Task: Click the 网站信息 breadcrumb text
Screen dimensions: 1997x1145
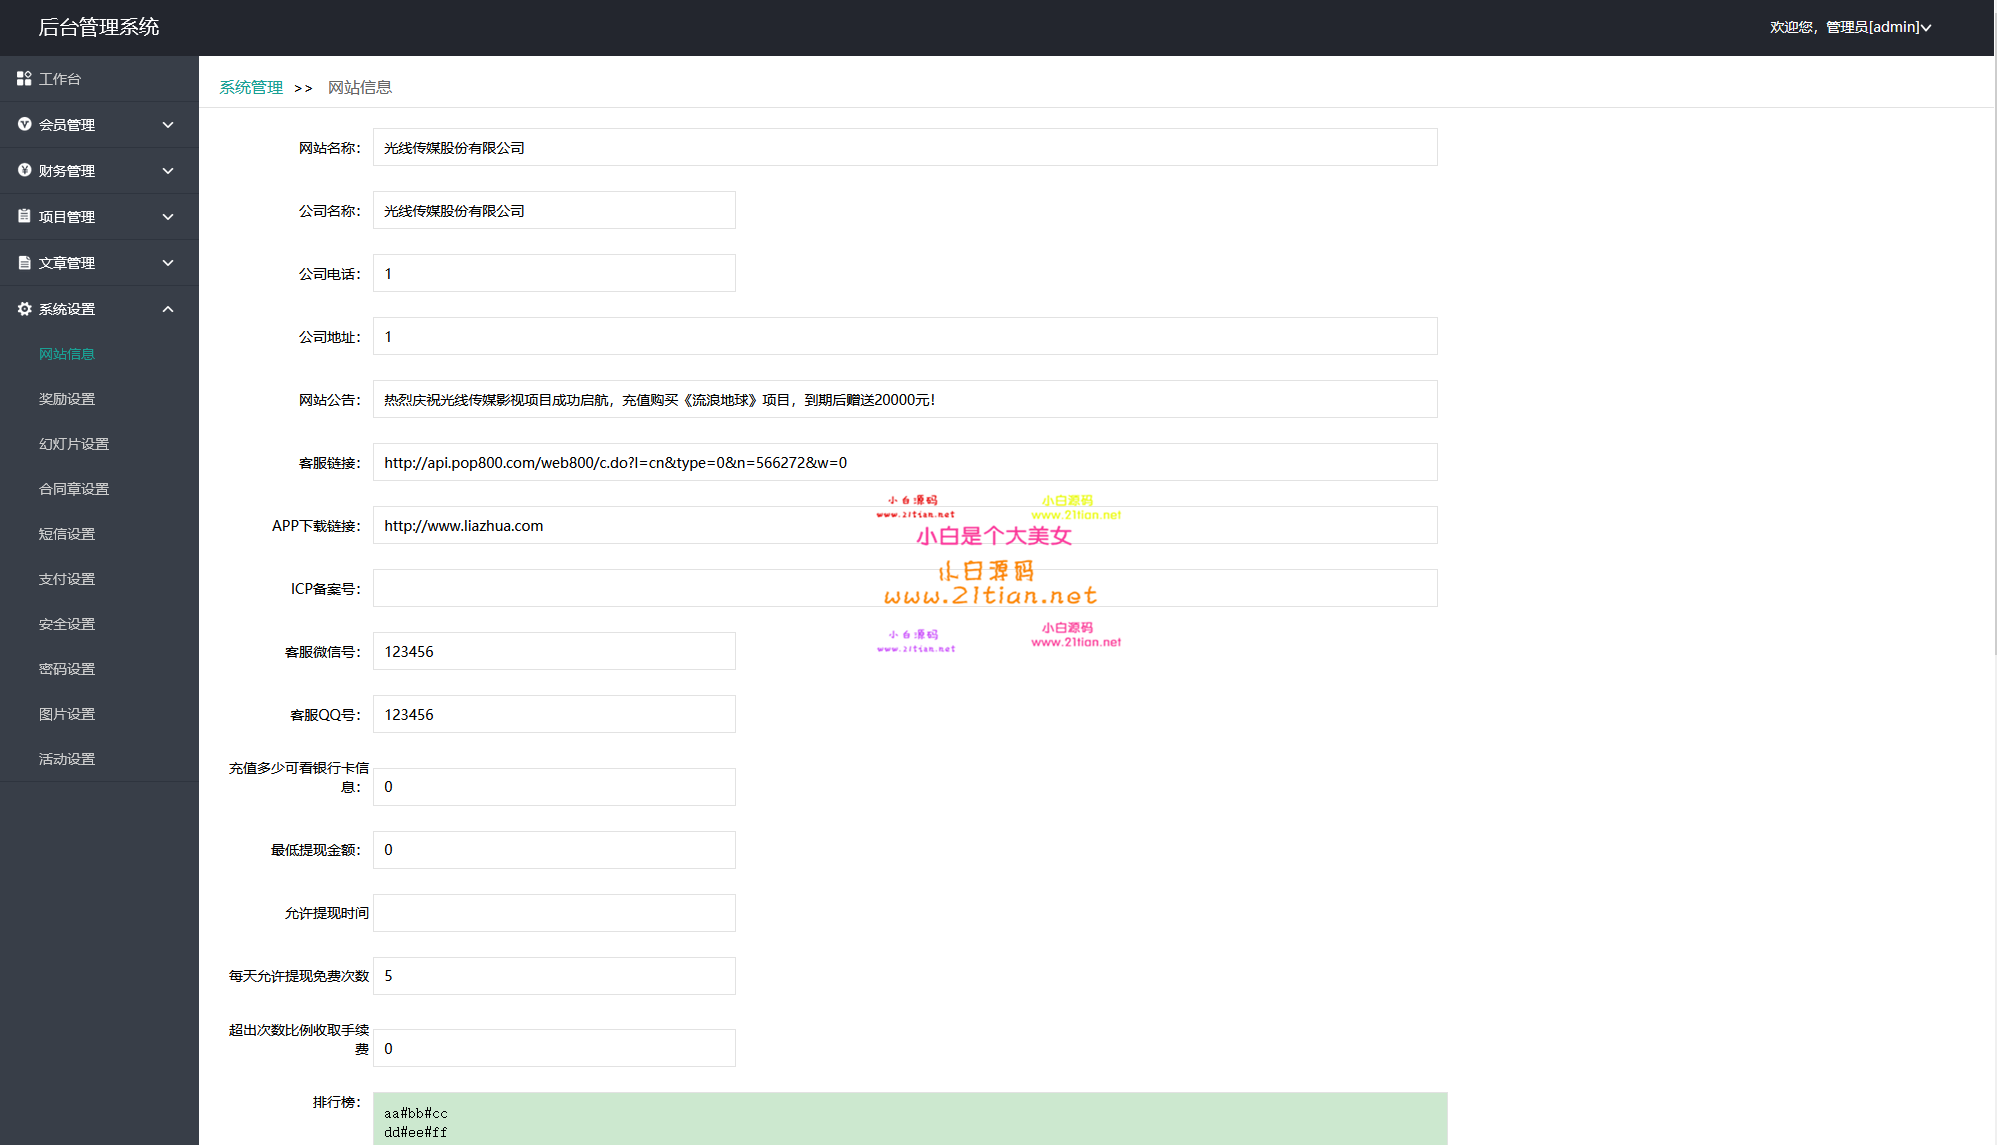Action: [360, 87]
